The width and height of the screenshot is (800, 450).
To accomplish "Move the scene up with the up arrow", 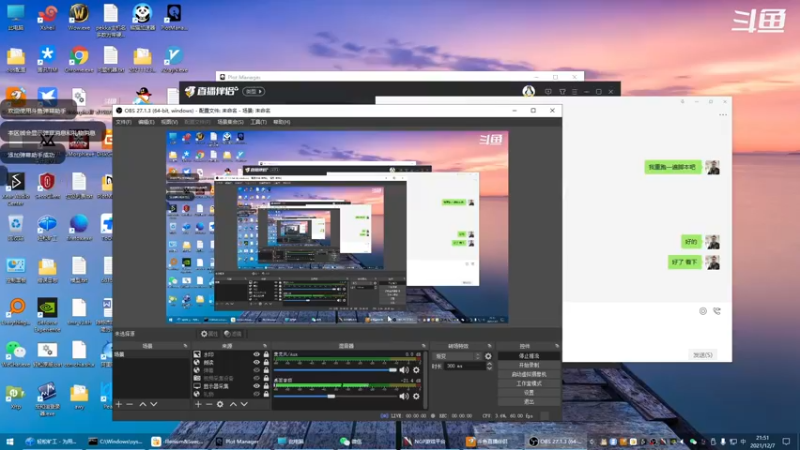I will point(143,404).
